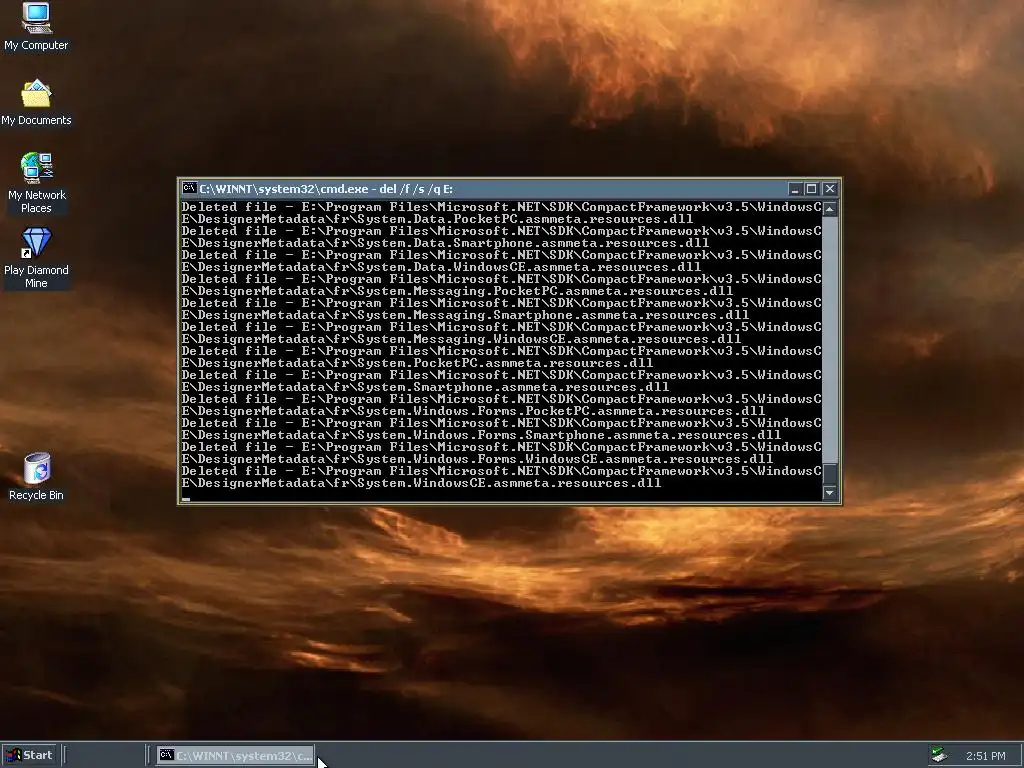
Task: Open the cmd.exe window system menu icon
Action: (x=189, y=189)
